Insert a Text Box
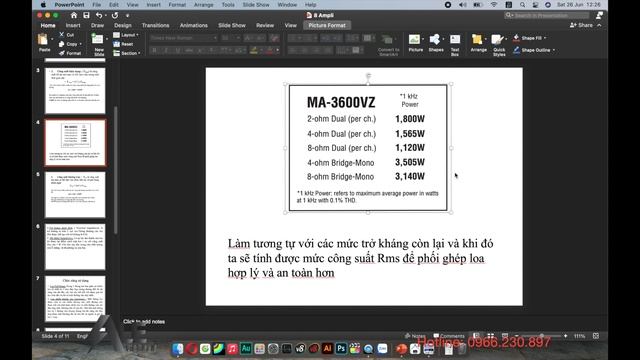The height and width of the screenshot is (360, 640). coord(455,45)
